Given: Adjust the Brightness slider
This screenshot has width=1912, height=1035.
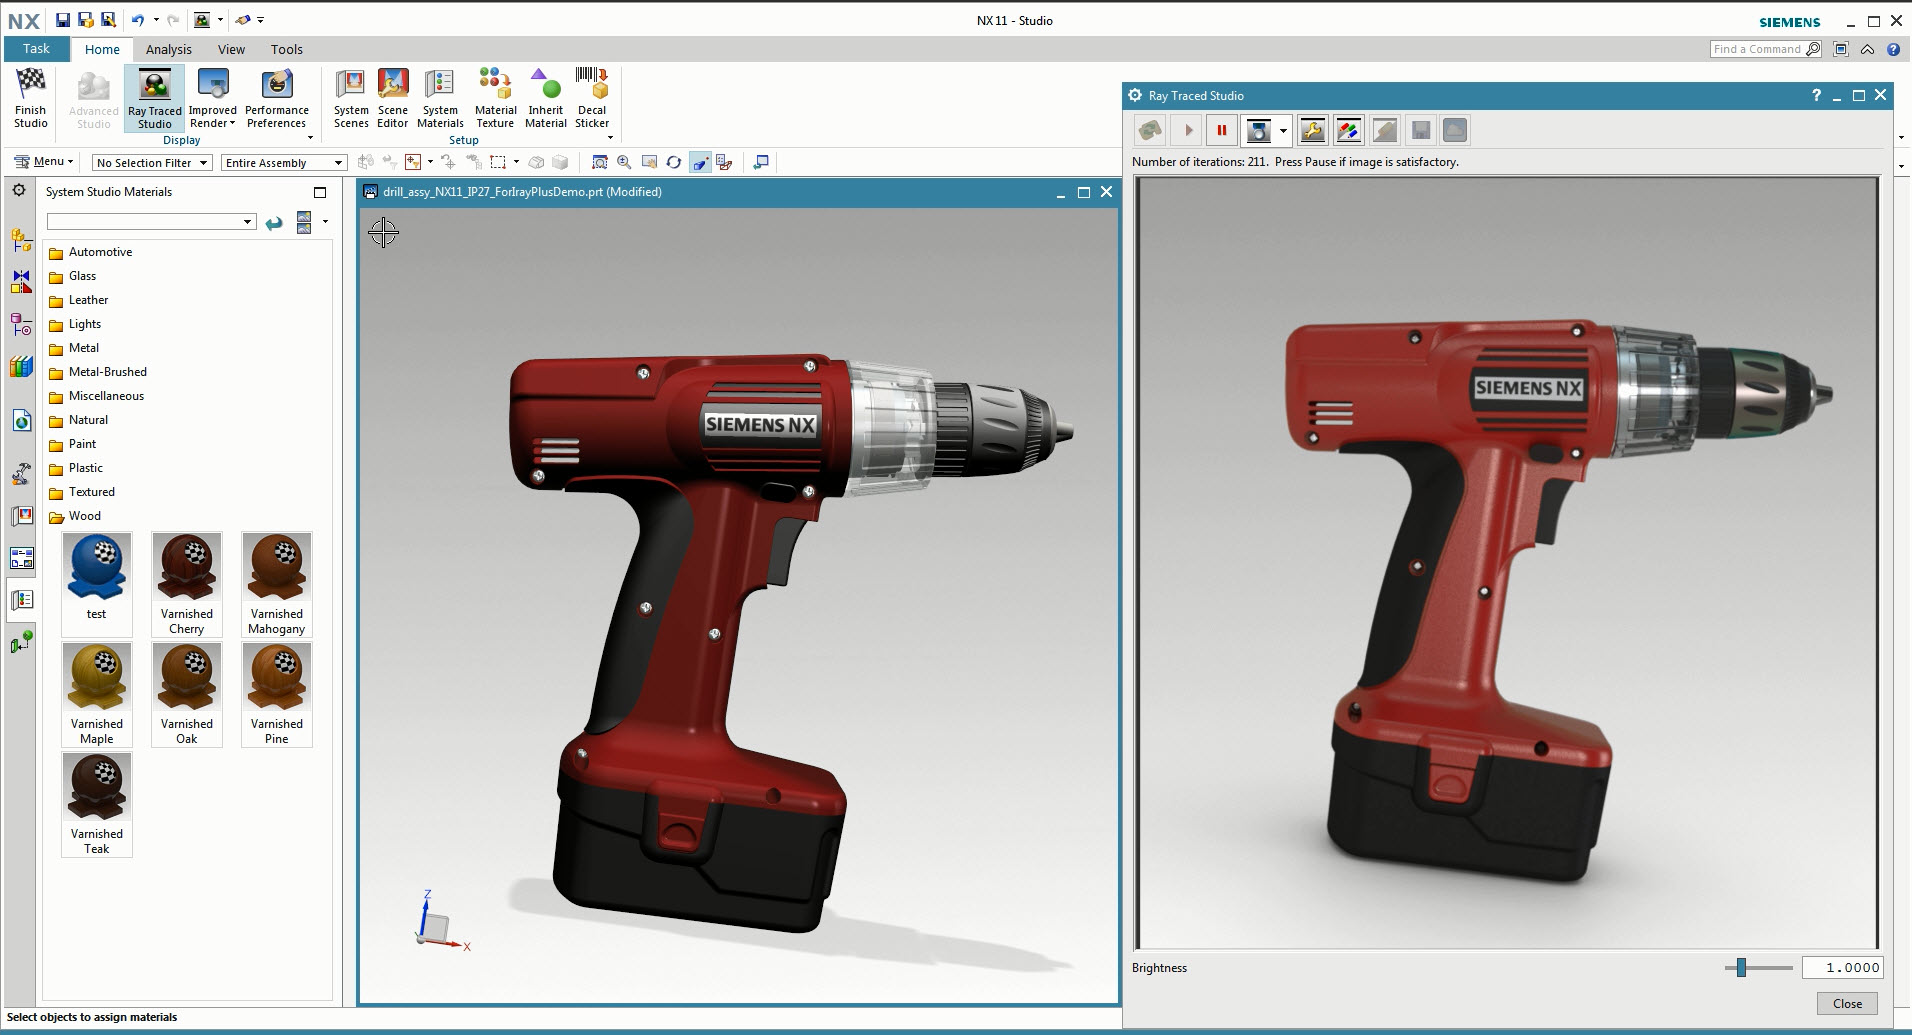Looking at the screenshot, I should (1742, 967).
